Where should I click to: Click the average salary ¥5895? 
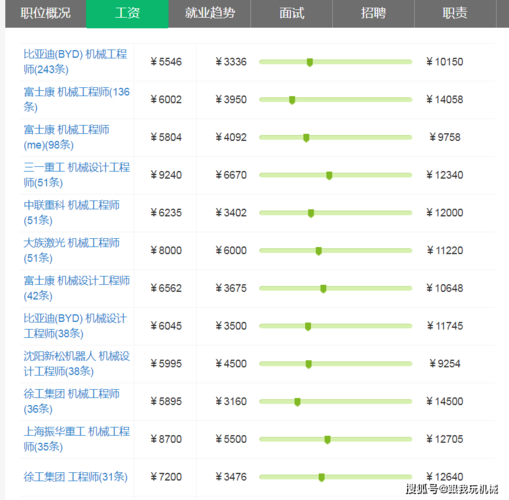pos(166,401)
